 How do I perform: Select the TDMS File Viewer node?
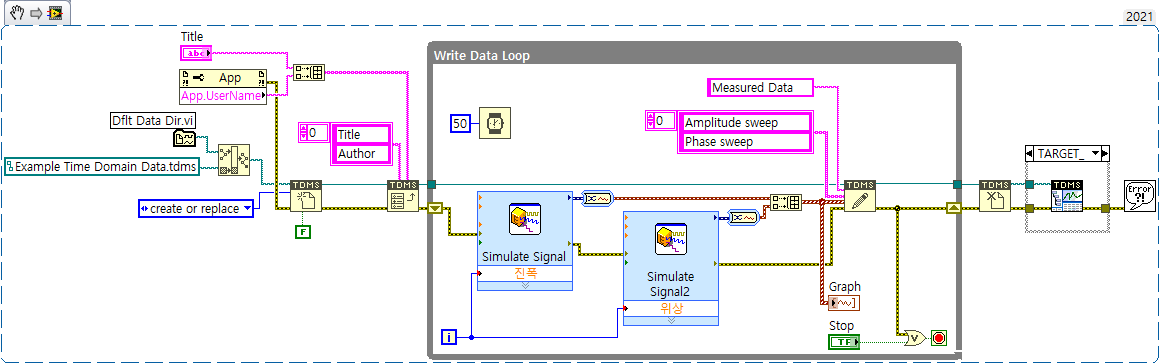point(1067,196)
